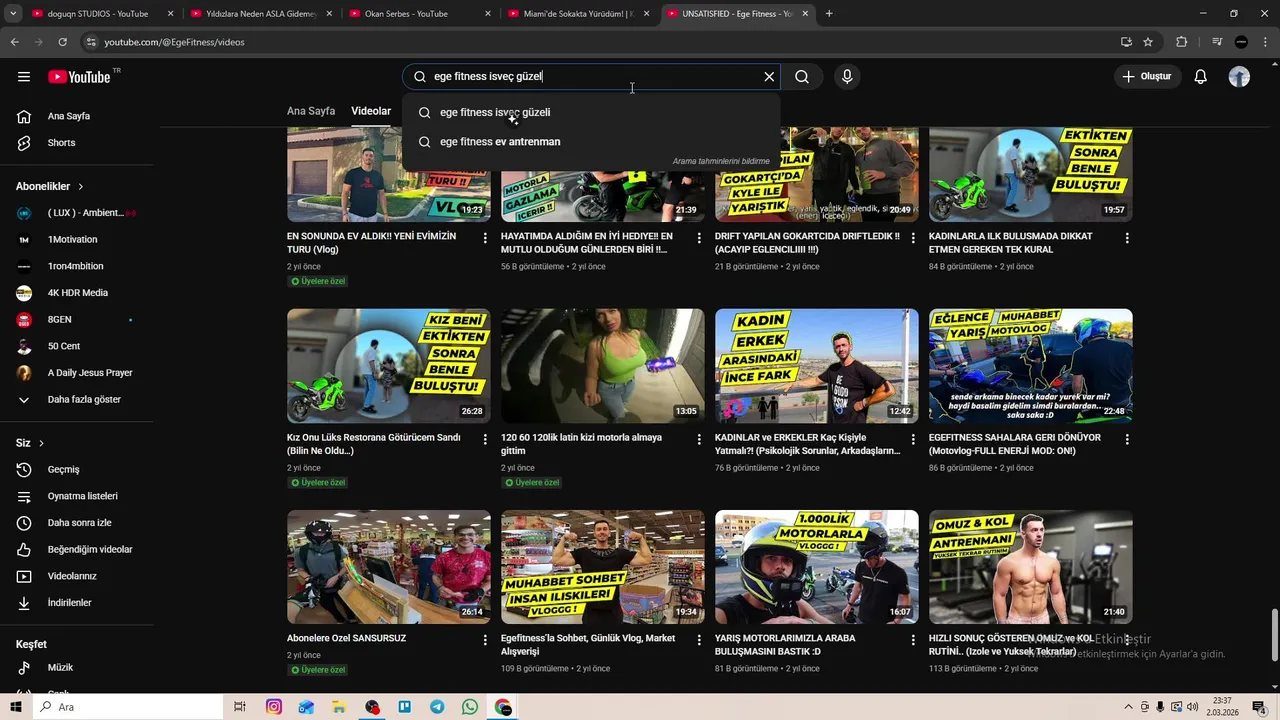Open Daha sonra izle watch later
This screenshot has width=1280, height=720.
point(78,523)
